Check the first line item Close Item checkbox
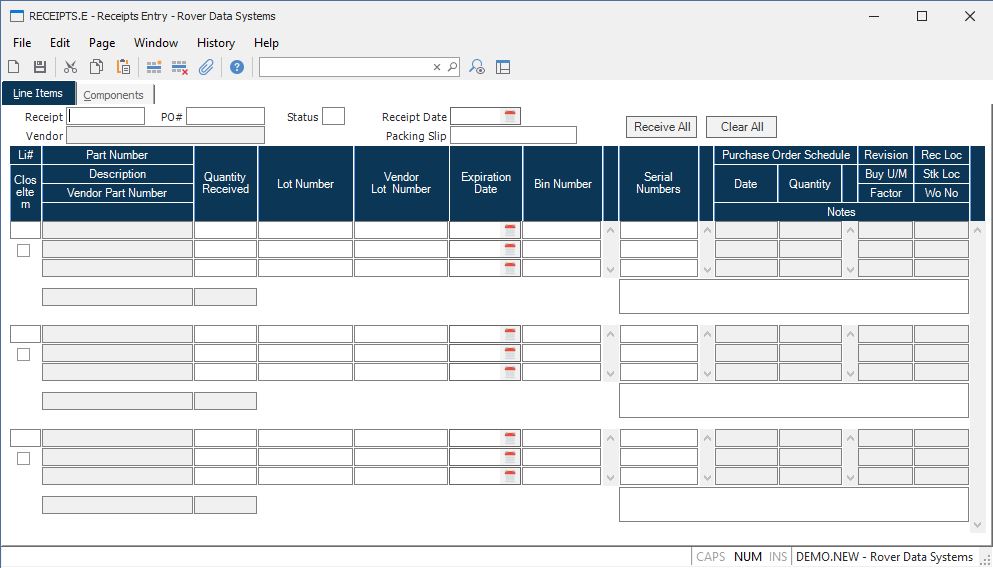This screenshot has height=568, width=993. point(24,250)
